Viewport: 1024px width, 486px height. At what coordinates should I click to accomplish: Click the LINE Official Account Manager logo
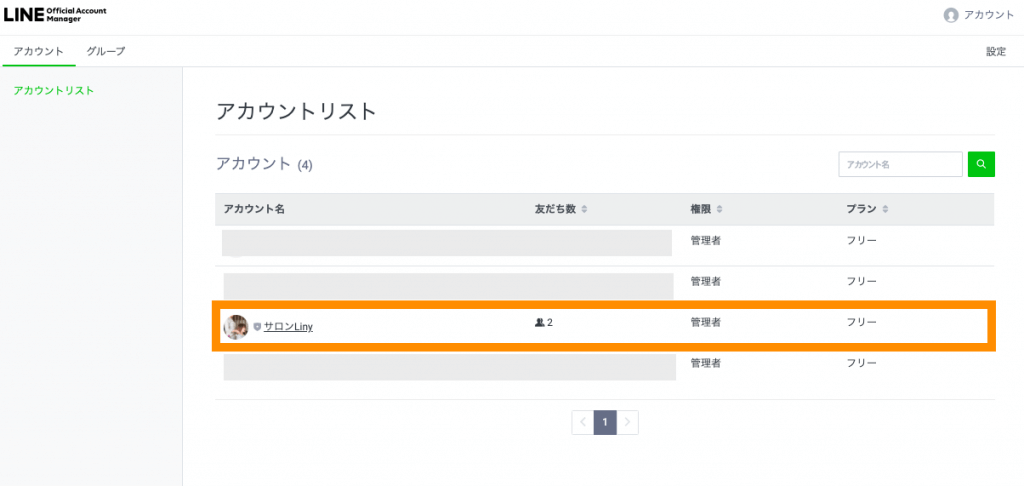(x=56, y=15)
